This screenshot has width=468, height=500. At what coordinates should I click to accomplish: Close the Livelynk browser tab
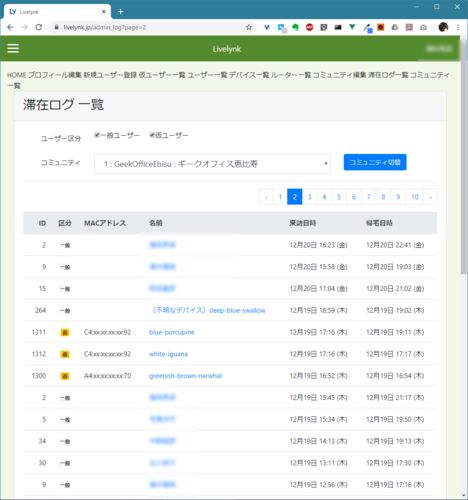coord(104,12)
